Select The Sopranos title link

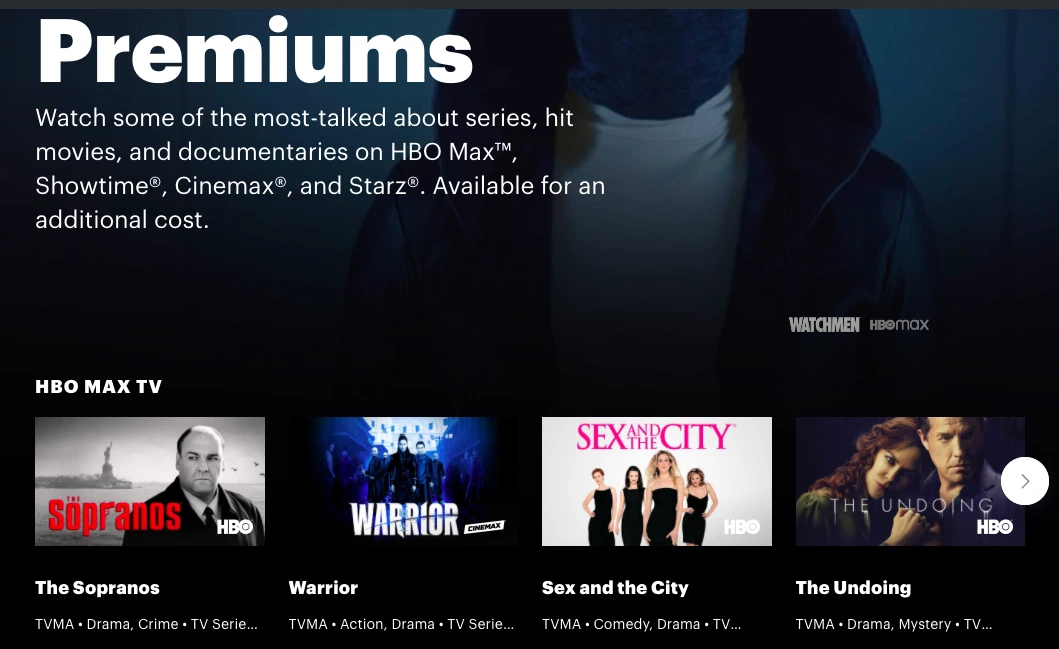[97, 588]
